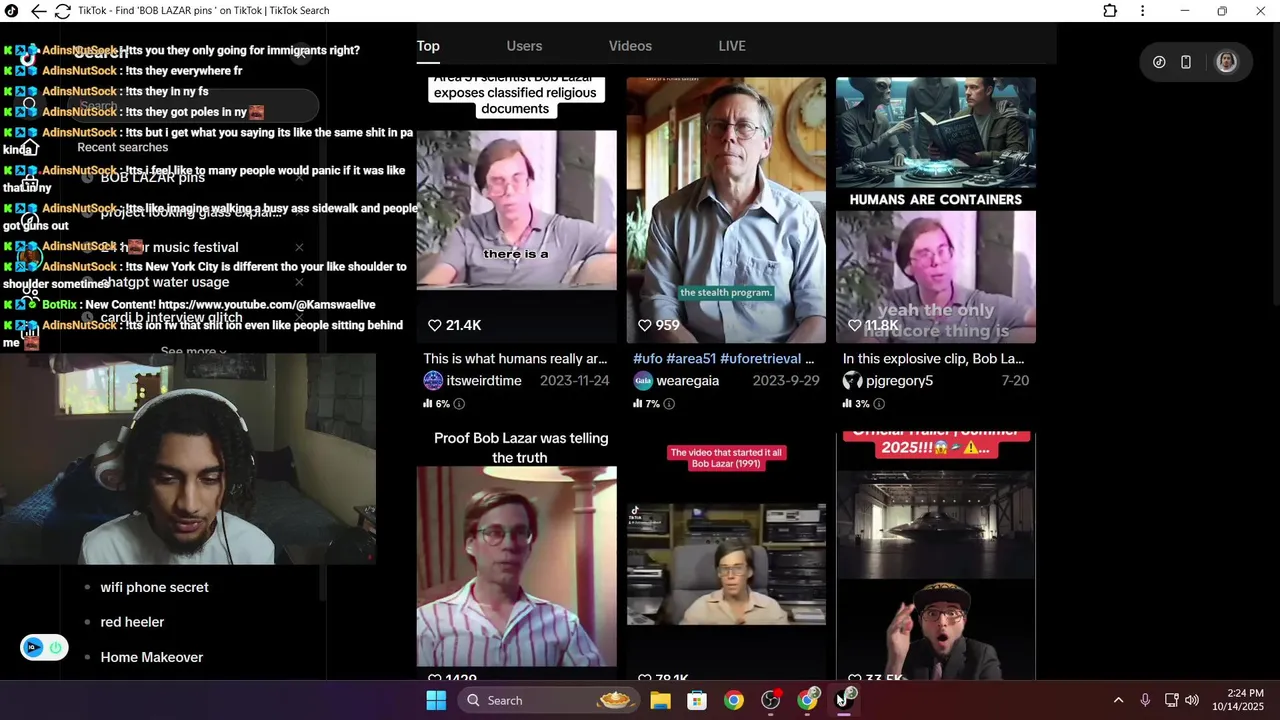The width and height of the screenshot is (1280, 720).
Task: Open the Proof Bob Lazar video thumbnail
Action: click(x=516, y=555)
